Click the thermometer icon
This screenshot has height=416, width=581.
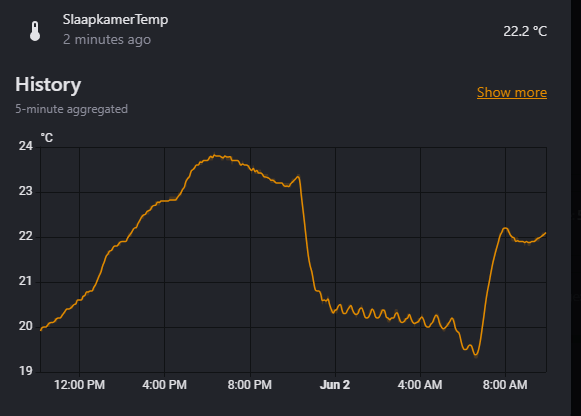coord(35,31)
